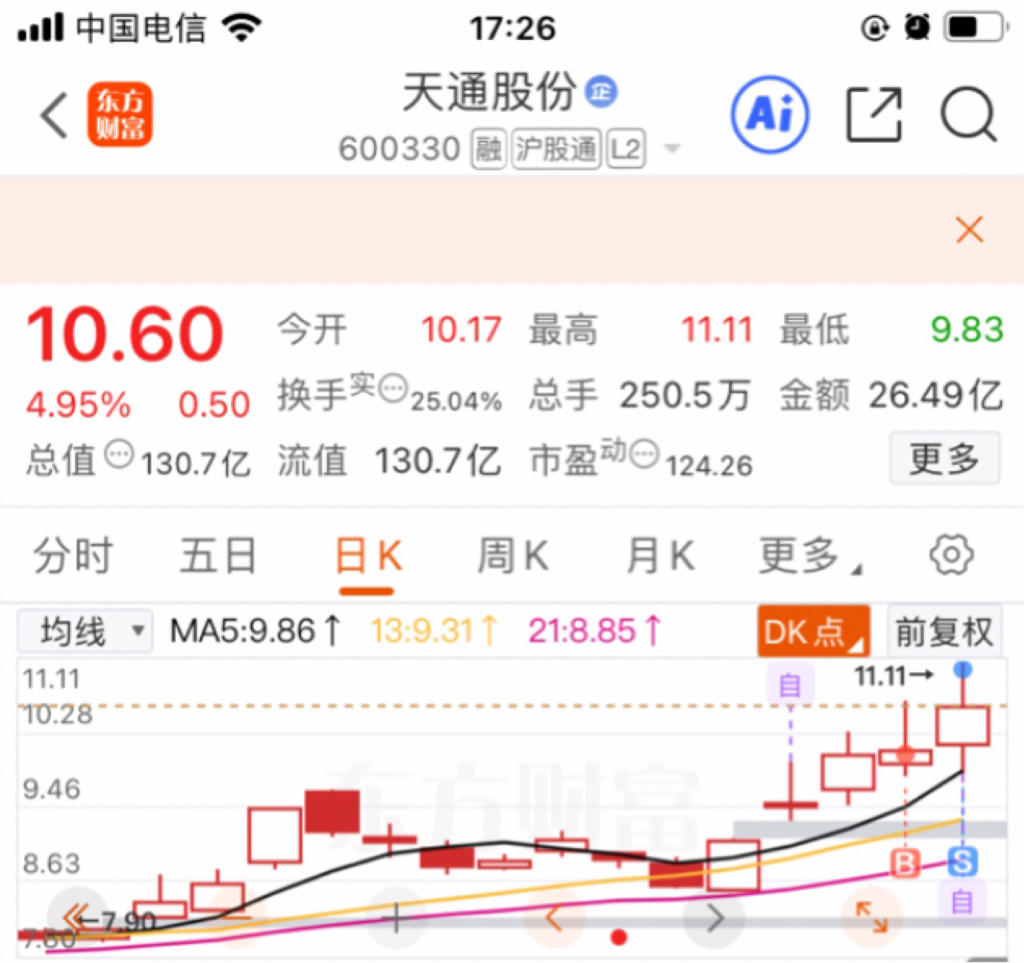
Task: Close the orange banner with X
Action: [x=970, y=230]
